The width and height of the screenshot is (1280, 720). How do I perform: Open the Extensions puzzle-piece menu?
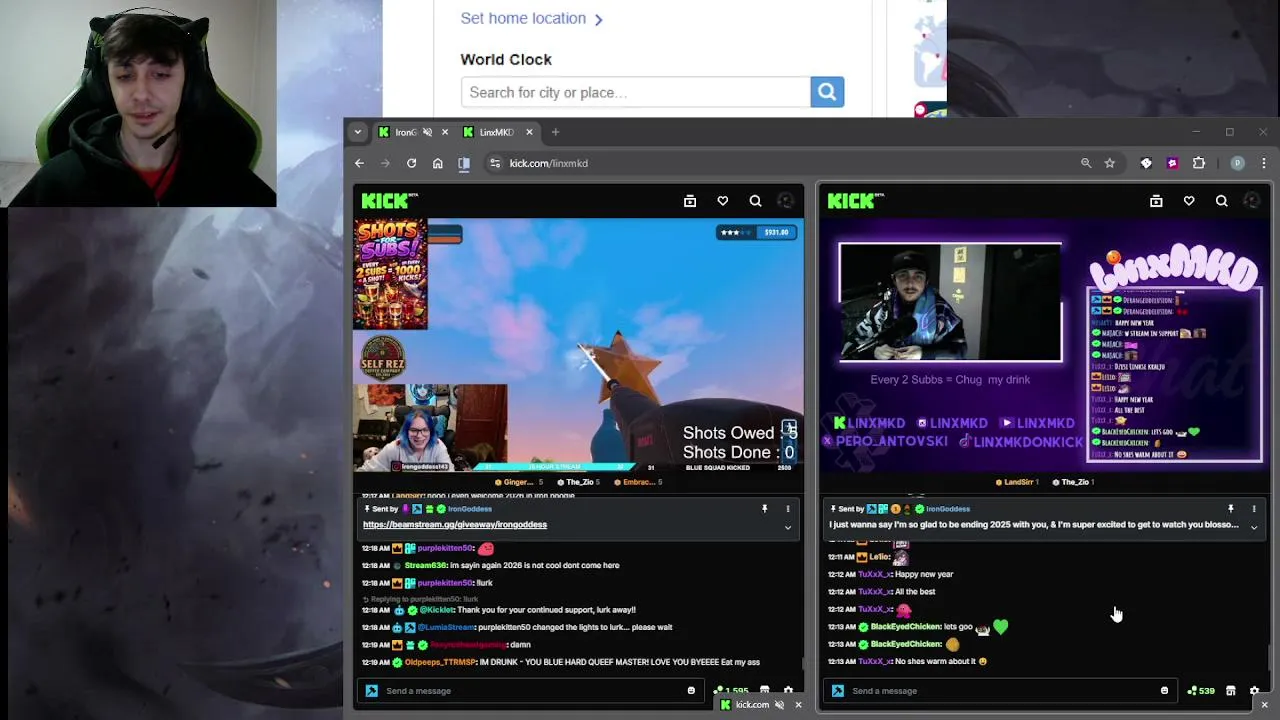pos(1199,163)
